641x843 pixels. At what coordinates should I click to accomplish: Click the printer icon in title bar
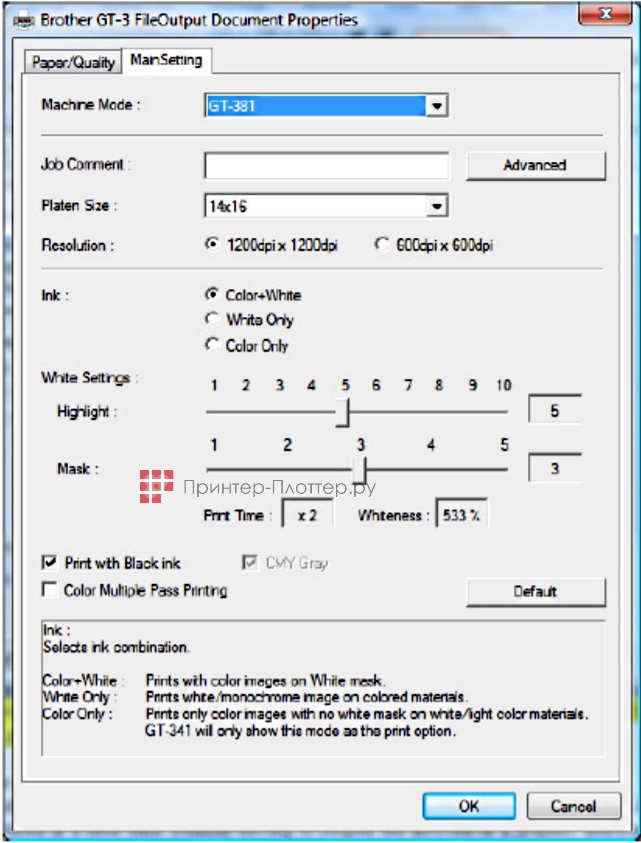[12, 21]
